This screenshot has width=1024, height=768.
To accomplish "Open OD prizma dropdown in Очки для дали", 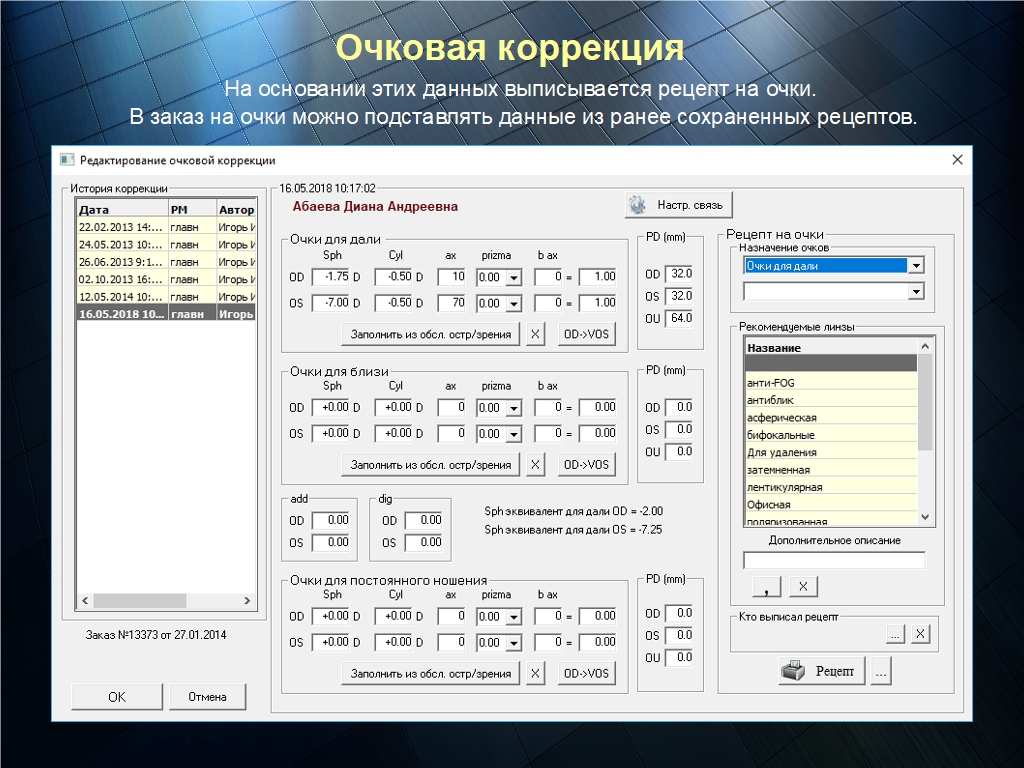I will pyautogui.click(x=514, y=277).
